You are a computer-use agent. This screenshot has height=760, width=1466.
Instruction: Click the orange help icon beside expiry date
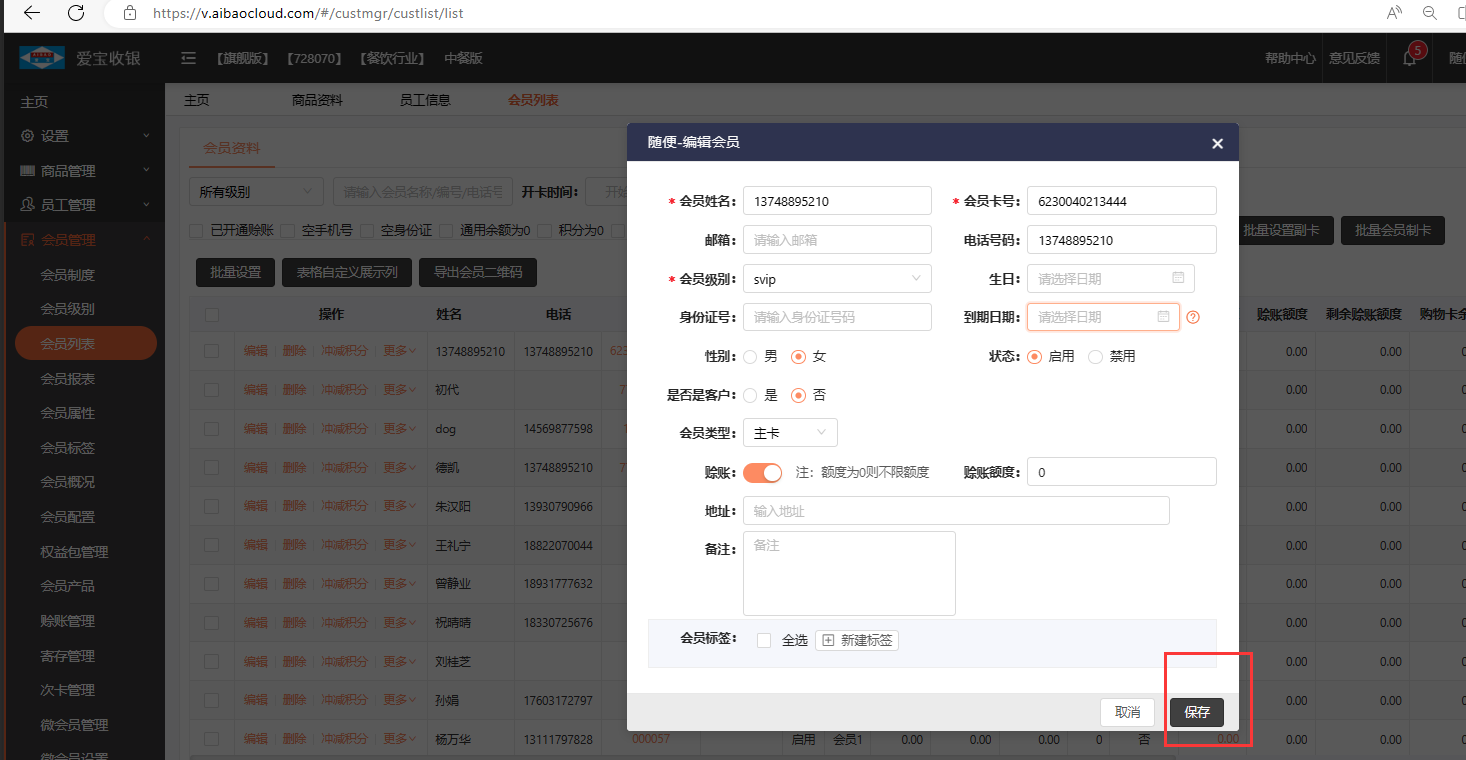click(1192, 318)
